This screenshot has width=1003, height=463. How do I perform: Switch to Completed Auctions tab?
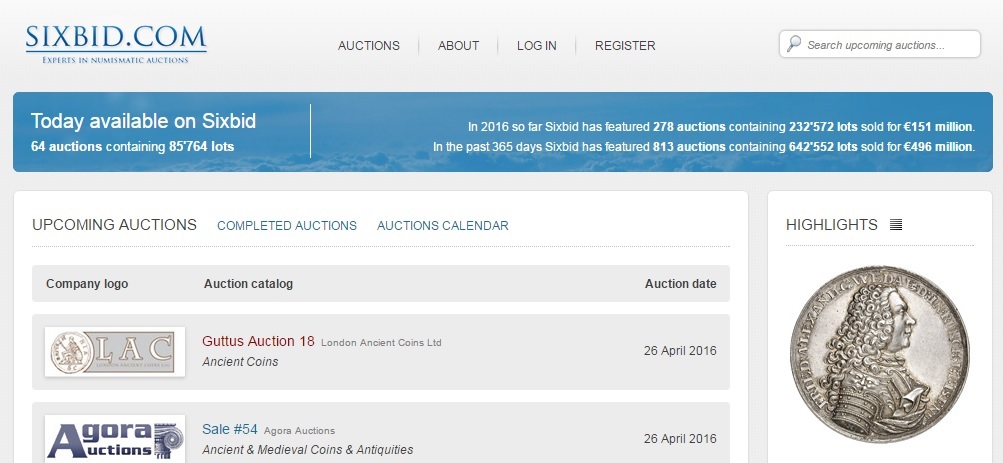pos(287,226)
